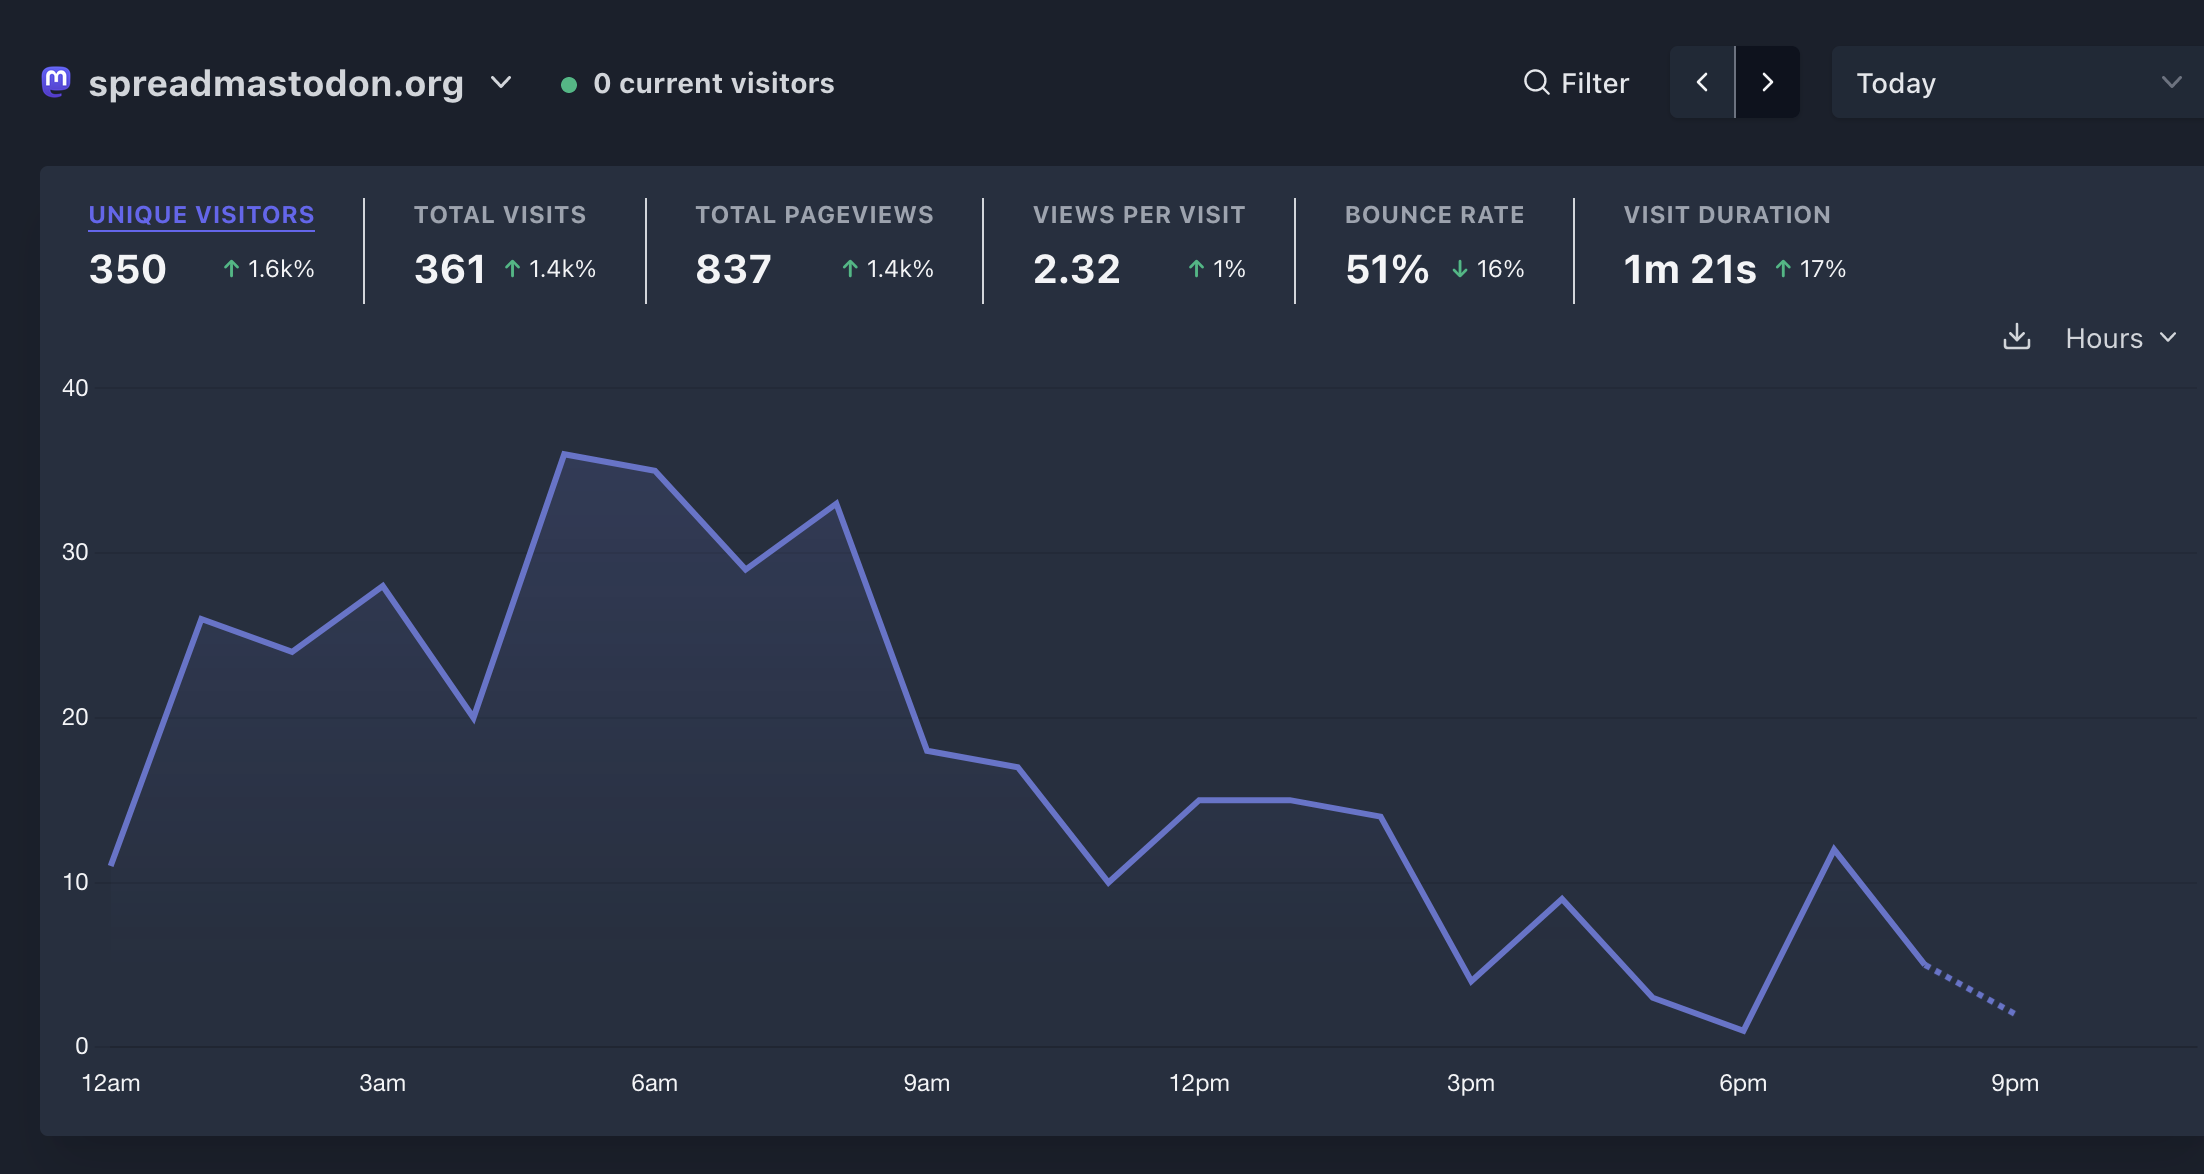
Task: Select the Bounce Rate metric tab
Action: (x=1434, y=215)
